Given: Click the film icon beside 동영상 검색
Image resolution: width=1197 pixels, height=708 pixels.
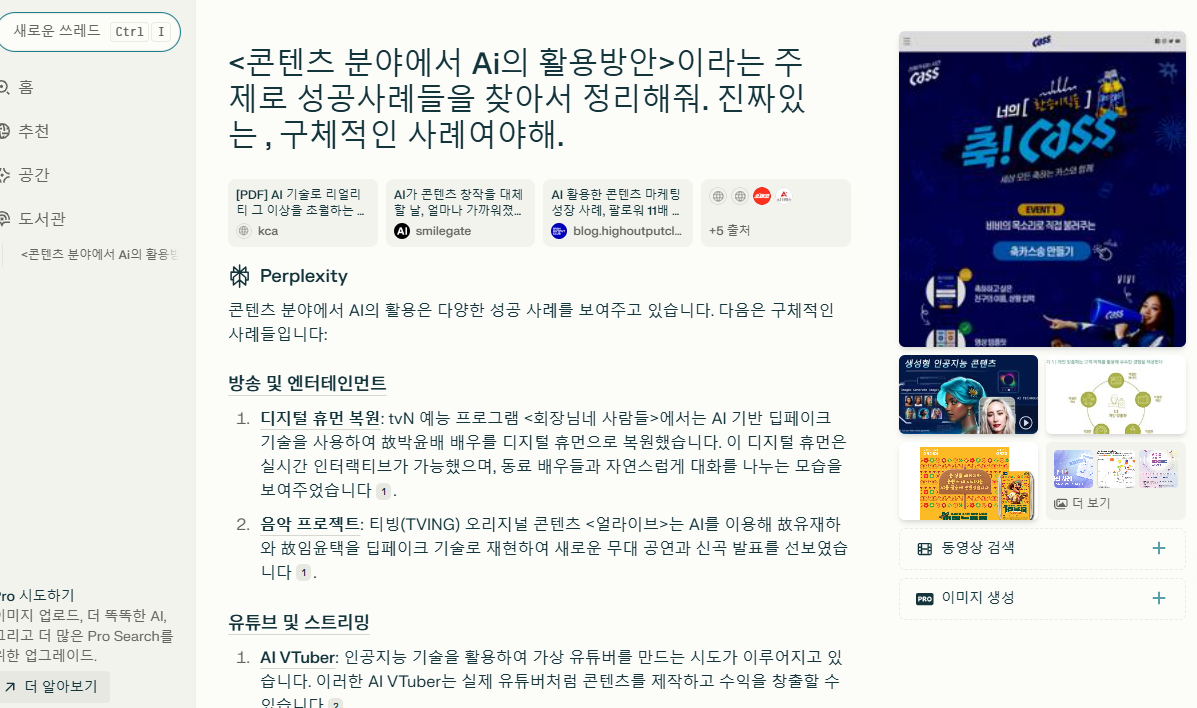Looking at the screenshot, I should tap(924, 548).
